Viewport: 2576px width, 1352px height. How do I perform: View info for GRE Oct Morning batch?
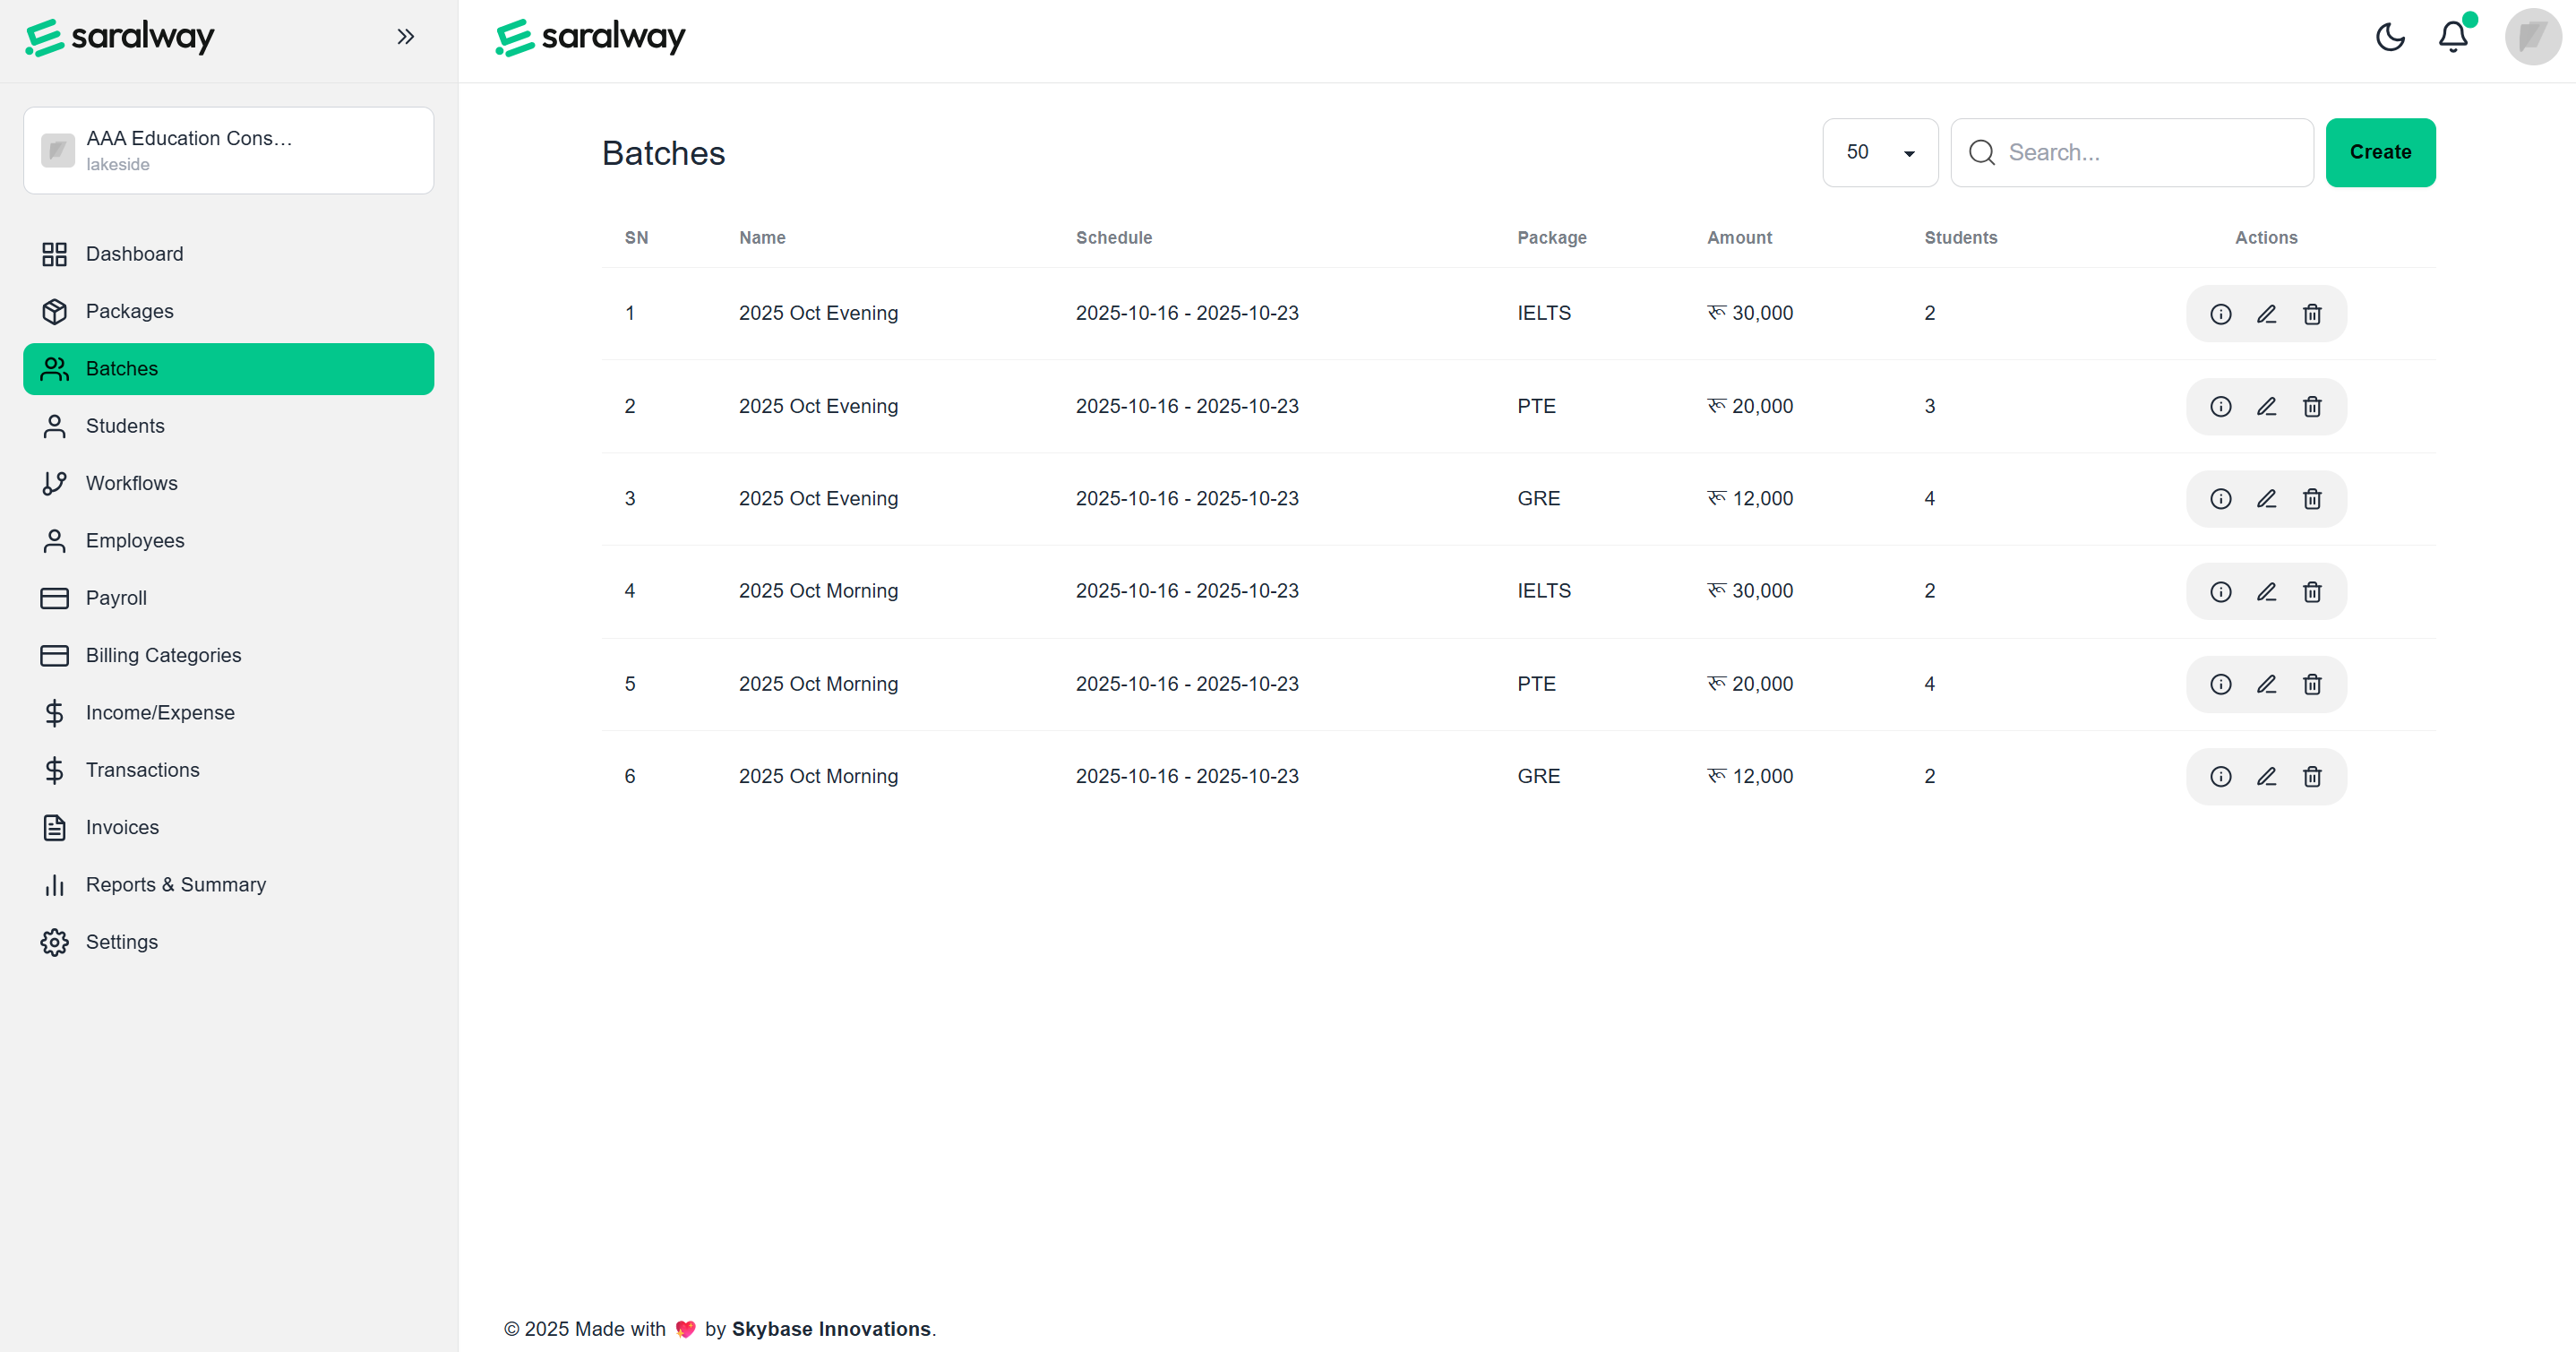tap(2220, 777)
